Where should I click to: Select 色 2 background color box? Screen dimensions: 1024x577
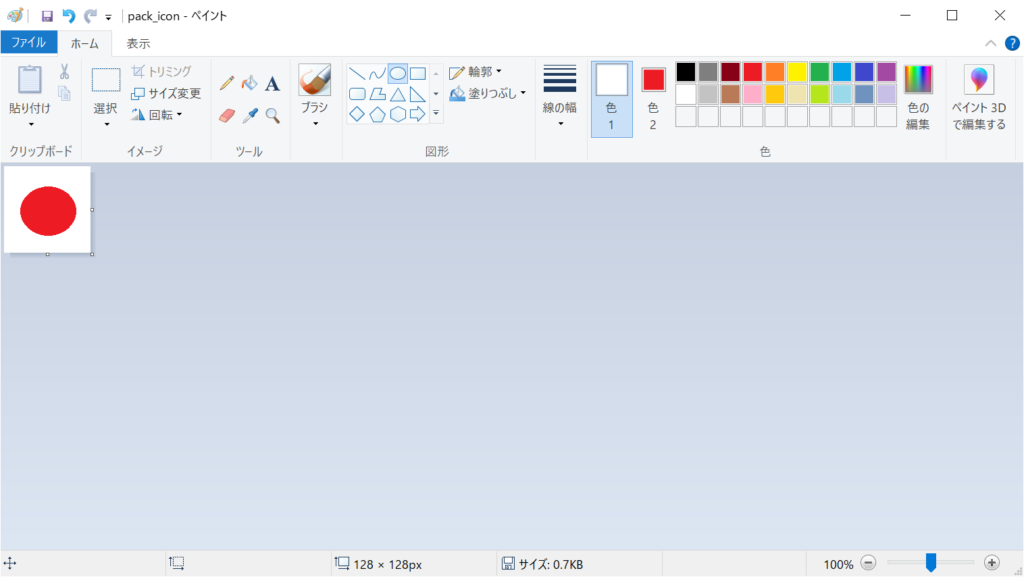[x=653, y=99]
